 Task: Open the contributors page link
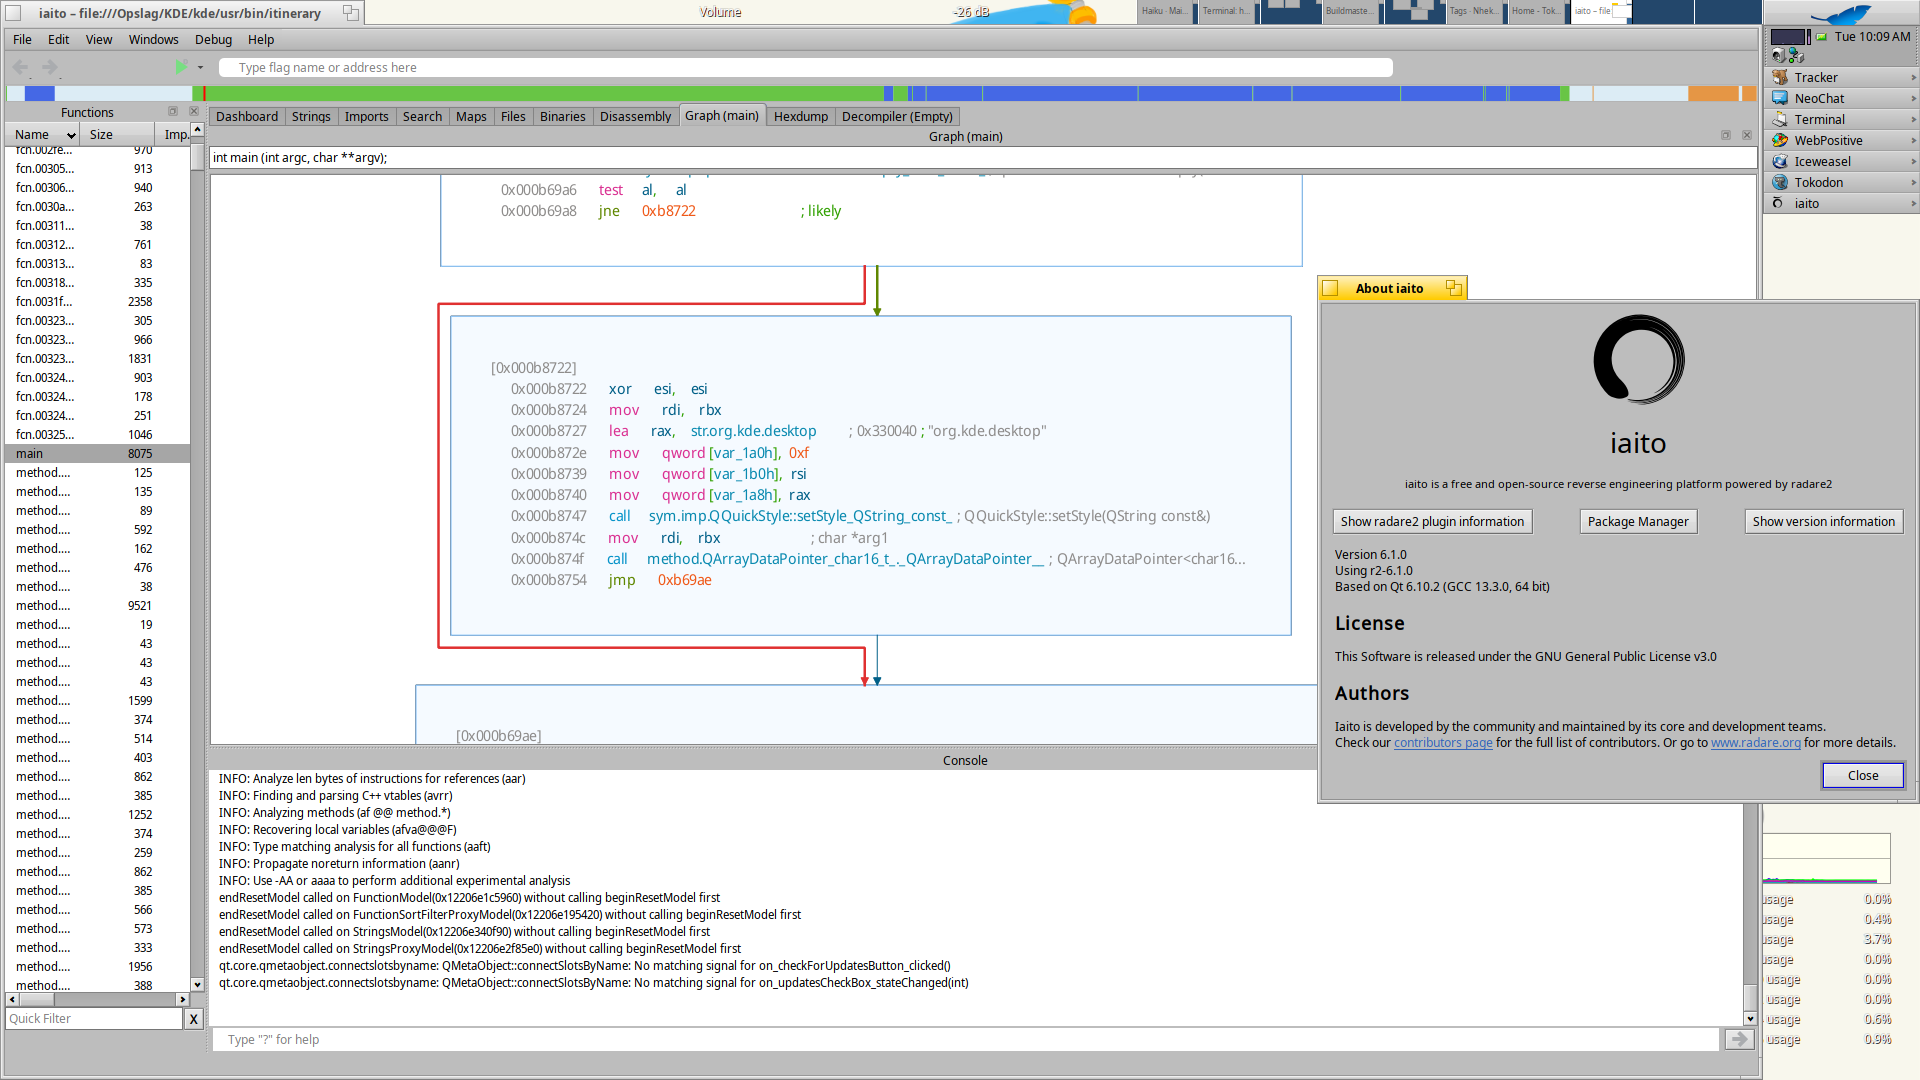click(1442, 743)
